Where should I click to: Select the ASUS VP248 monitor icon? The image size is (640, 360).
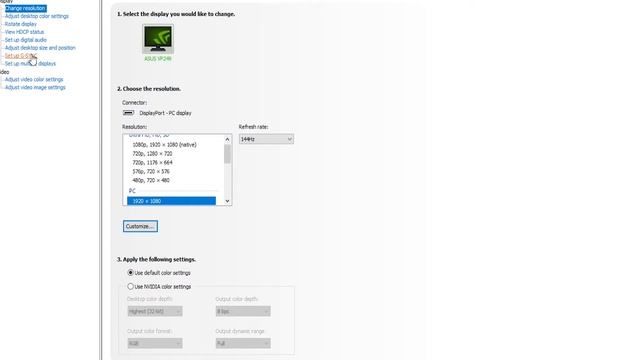coord(158,39)
